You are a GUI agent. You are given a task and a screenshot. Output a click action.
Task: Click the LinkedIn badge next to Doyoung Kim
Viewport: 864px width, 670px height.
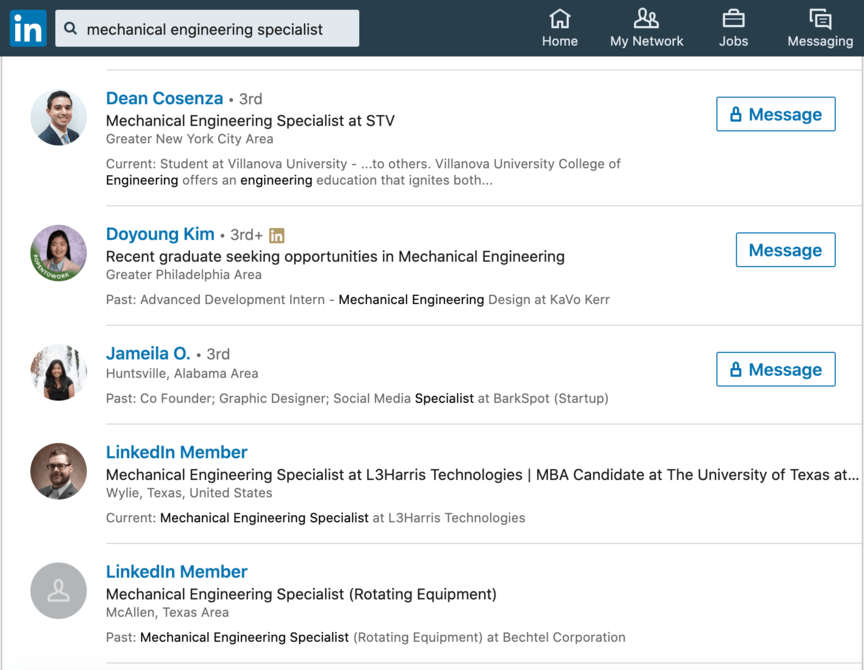click(x=276, y=233)
